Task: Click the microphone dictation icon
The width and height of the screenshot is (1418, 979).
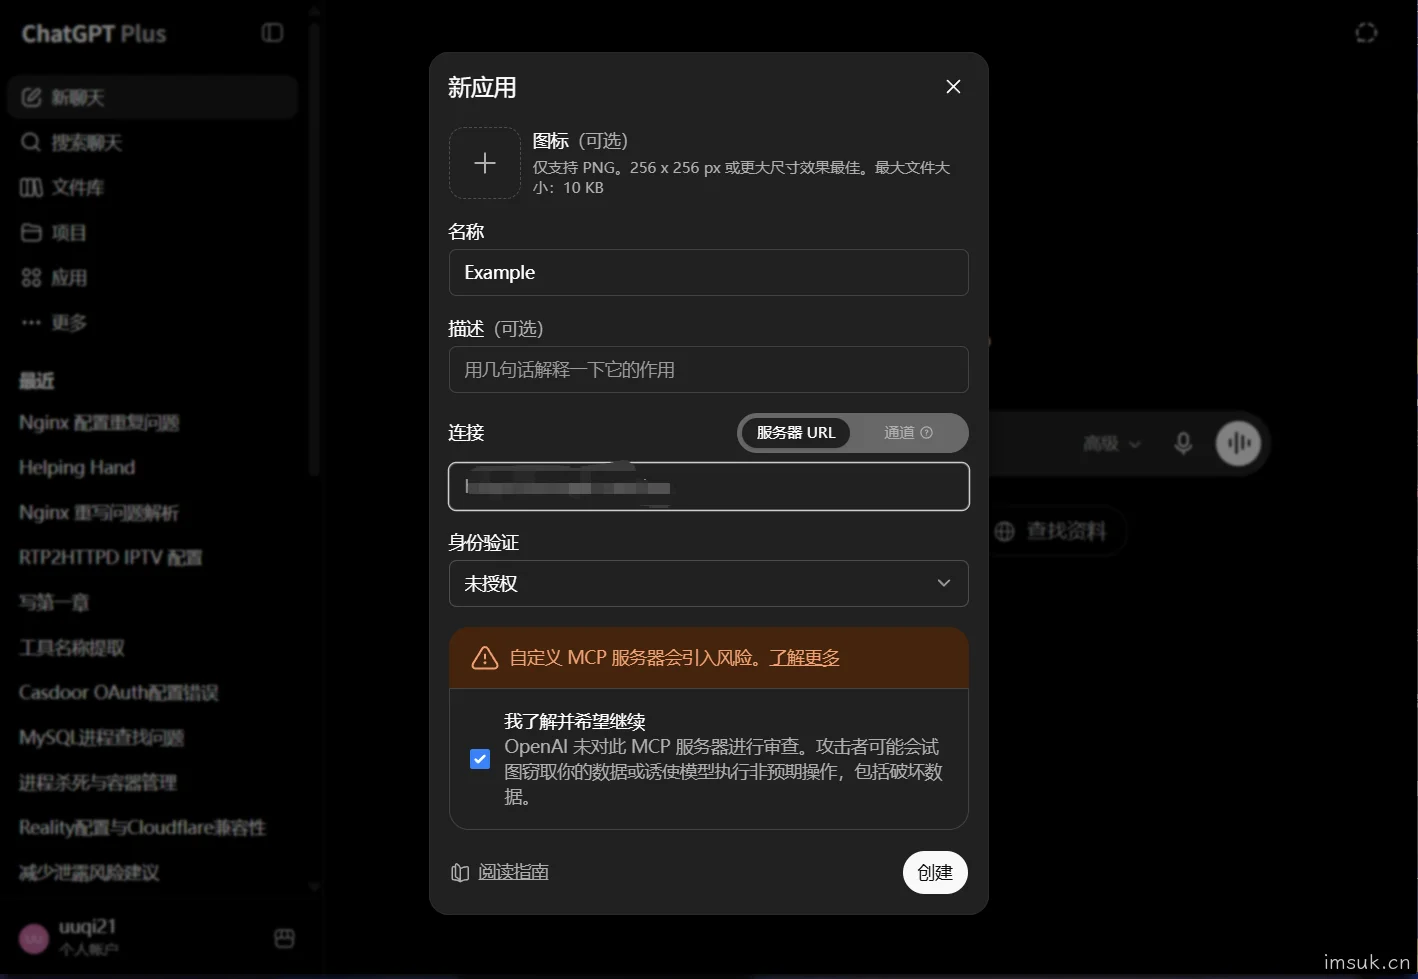Action: (x=1183, y=443)
